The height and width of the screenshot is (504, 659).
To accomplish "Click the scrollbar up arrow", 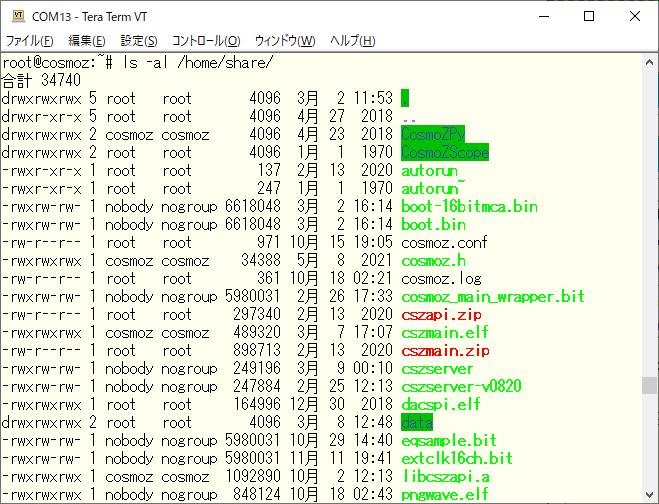I will pyautogui.click(x=650, y=61).
